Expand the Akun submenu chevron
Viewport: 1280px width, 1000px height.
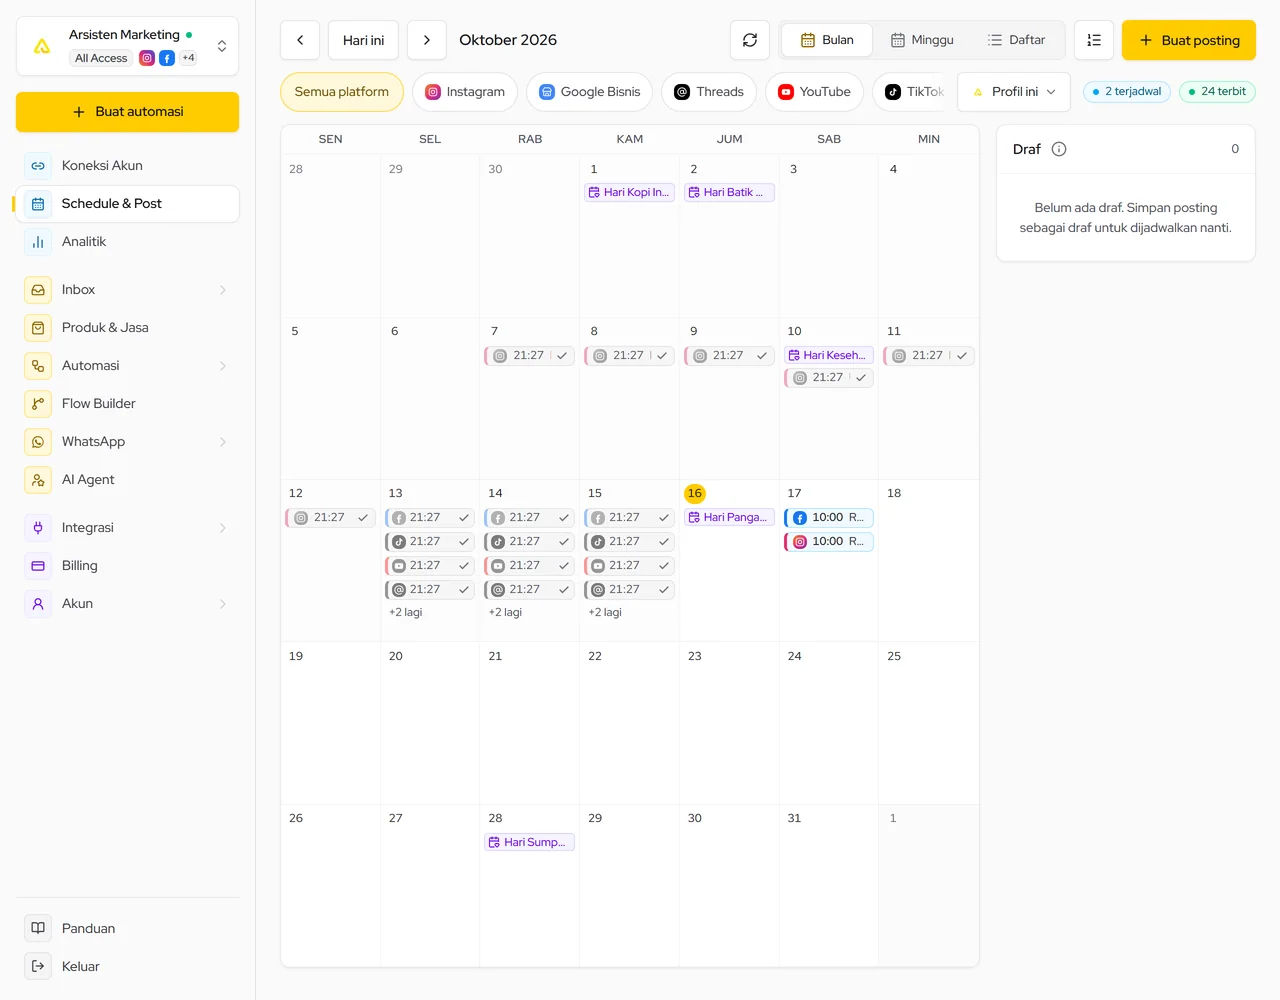223,604
